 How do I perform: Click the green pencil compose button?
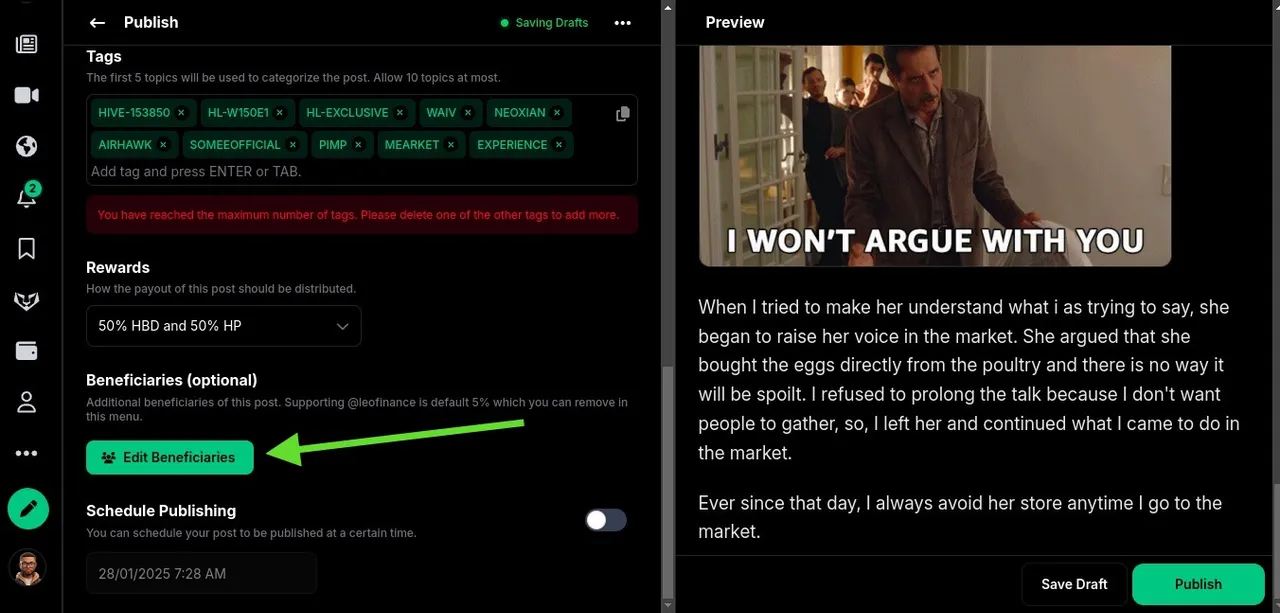click(x=28, y=509)
